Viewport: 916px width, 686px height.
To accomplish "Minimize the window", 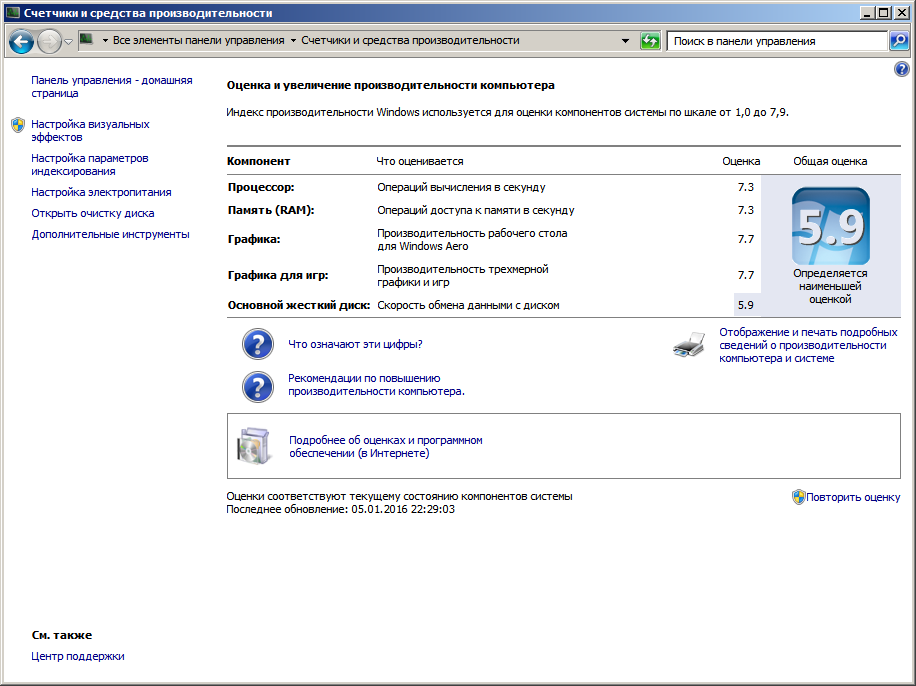I will coord(868,12).
